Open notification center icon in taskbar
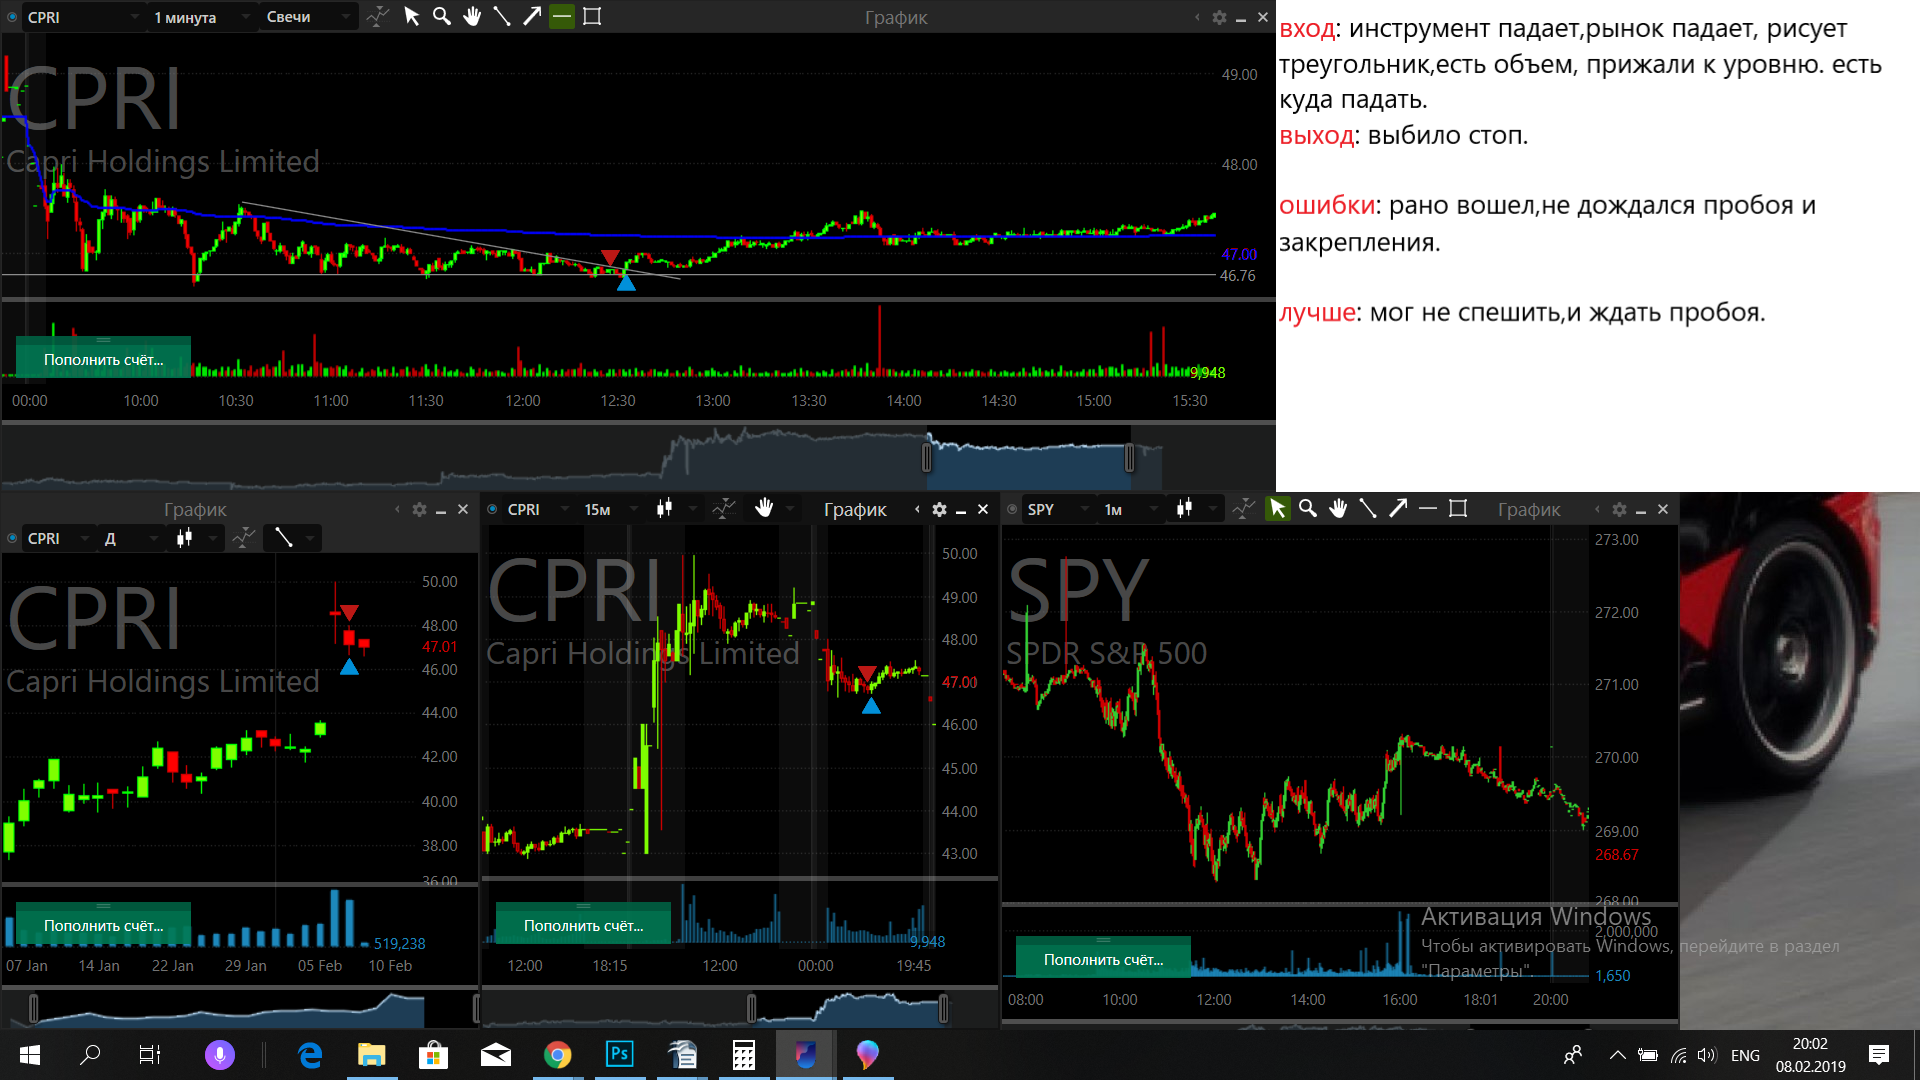 point(1879,1055)
